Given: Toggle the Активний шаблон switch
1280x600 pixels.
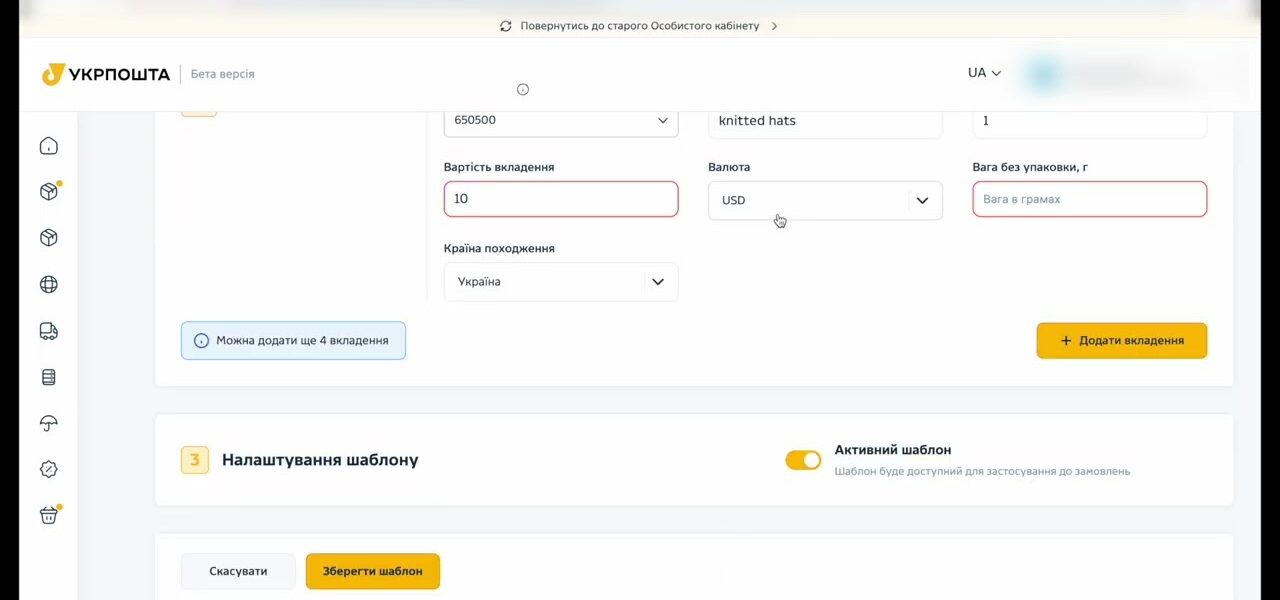Looking at the screenshot, I should tap(803, 460).
